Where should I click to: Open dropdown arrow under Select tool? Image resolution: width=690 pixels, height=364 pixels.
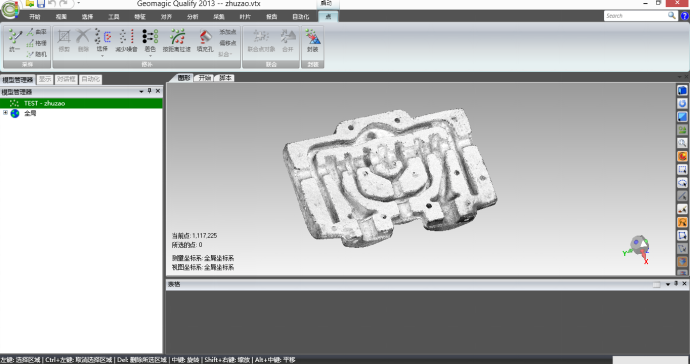click(103, 56)
